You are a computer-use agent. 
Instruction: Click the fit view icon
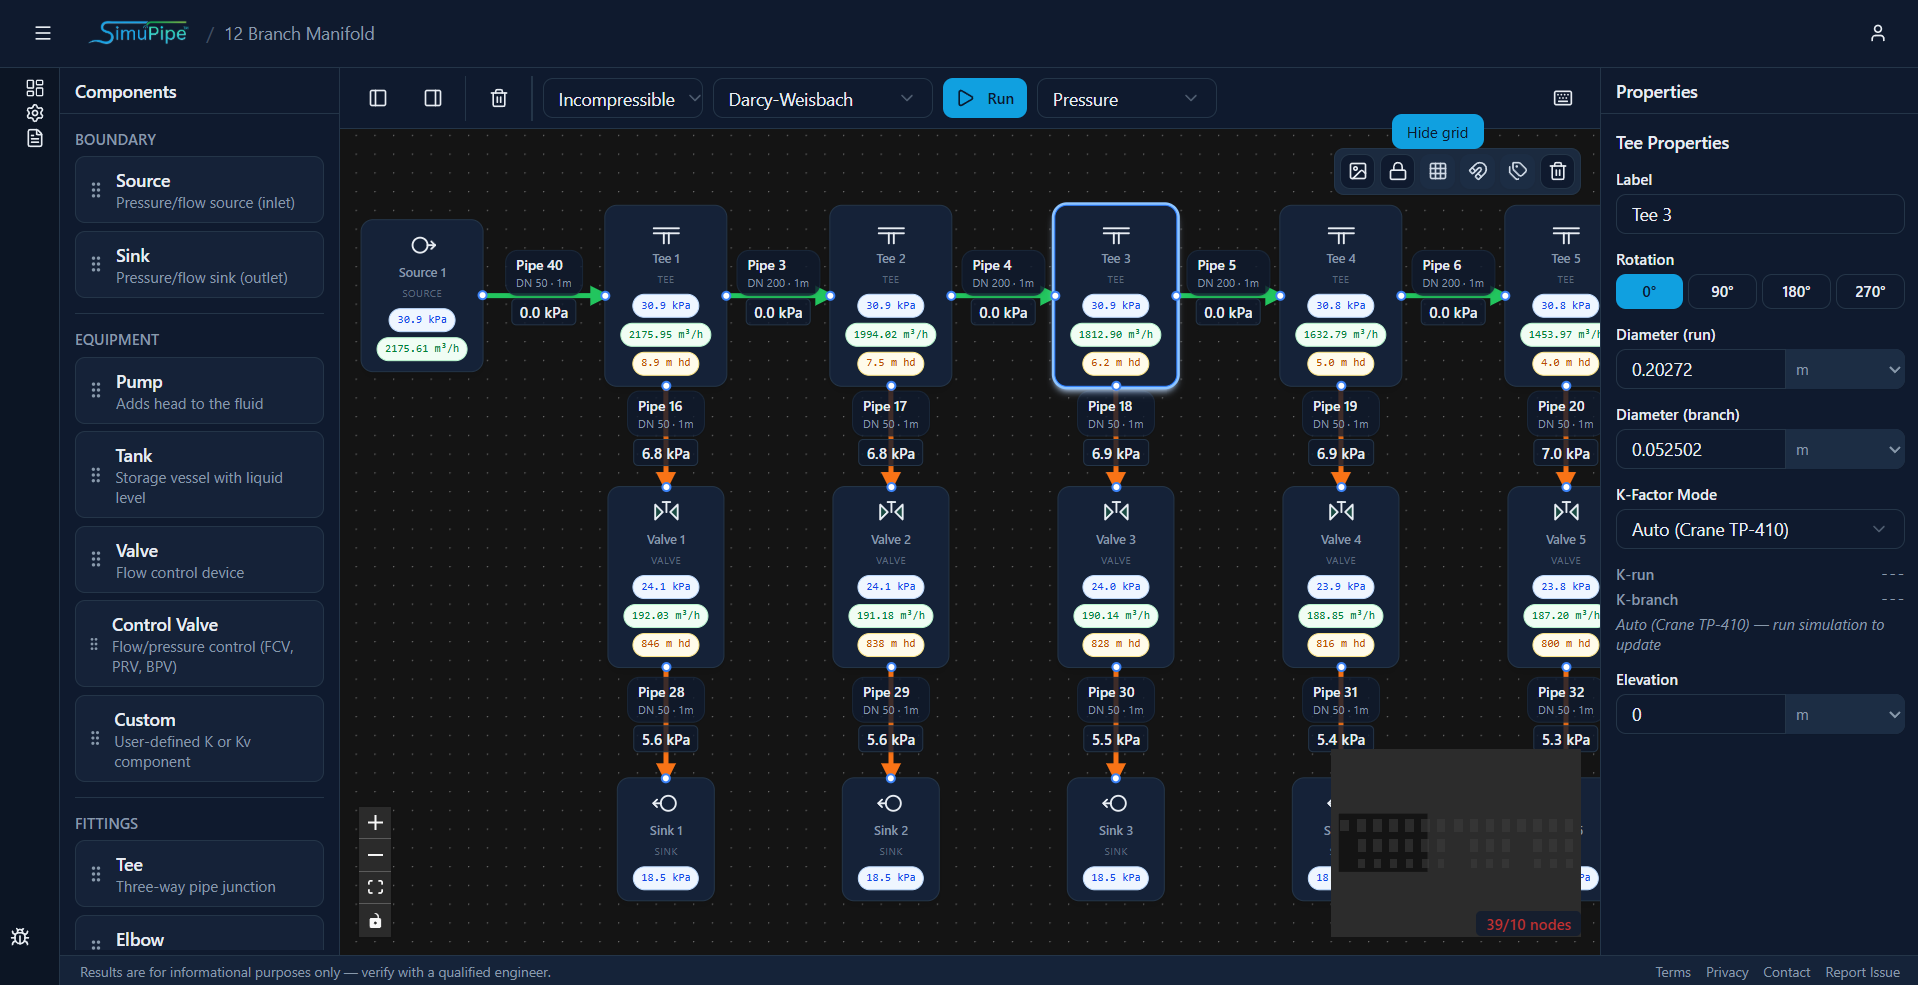[x=375, y=887]
